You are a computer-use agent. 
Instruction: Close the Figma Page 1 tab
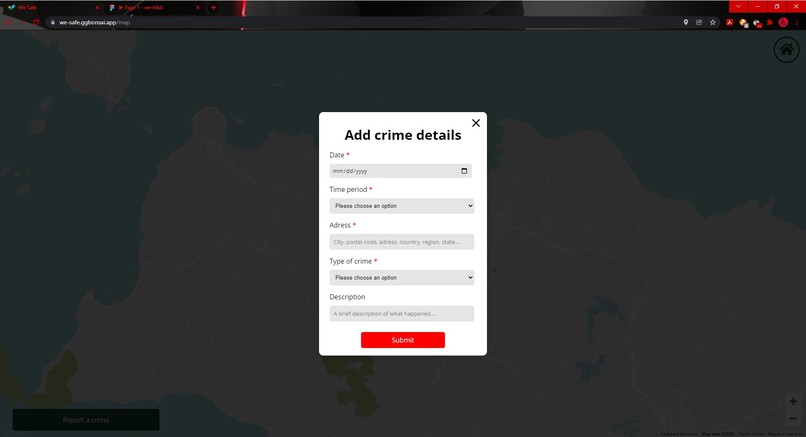tap(197, 7)
